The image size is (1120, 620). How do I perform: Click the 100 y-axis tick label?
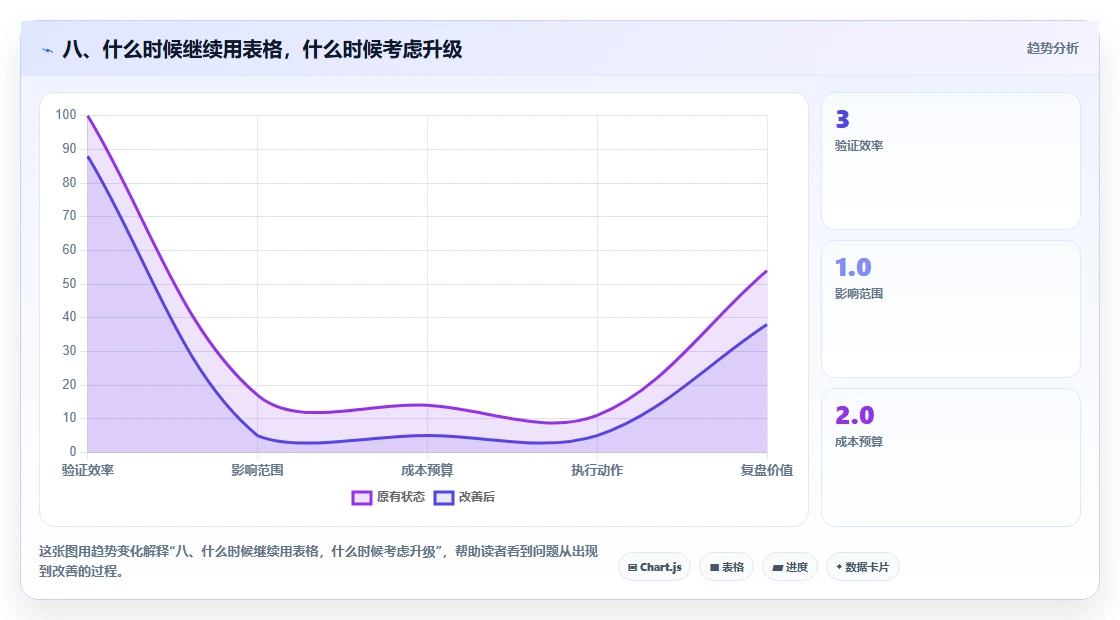pyautogui.click(x=66, y=115)
